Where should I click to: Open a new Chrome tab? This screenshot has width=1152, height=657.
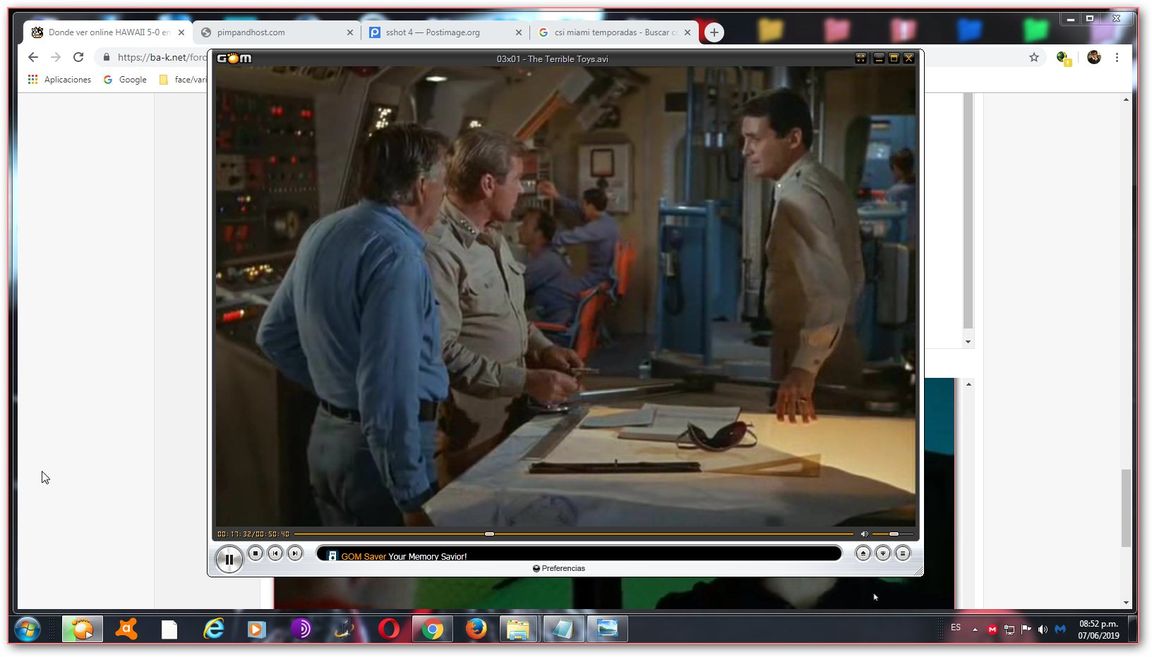coord(714,32)
